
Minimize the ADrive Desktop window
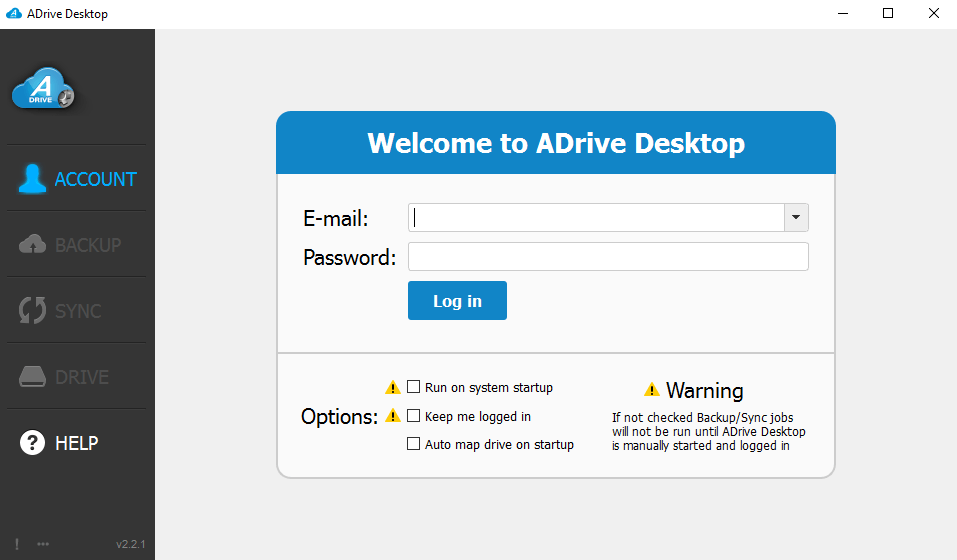[x=843, y=13]
